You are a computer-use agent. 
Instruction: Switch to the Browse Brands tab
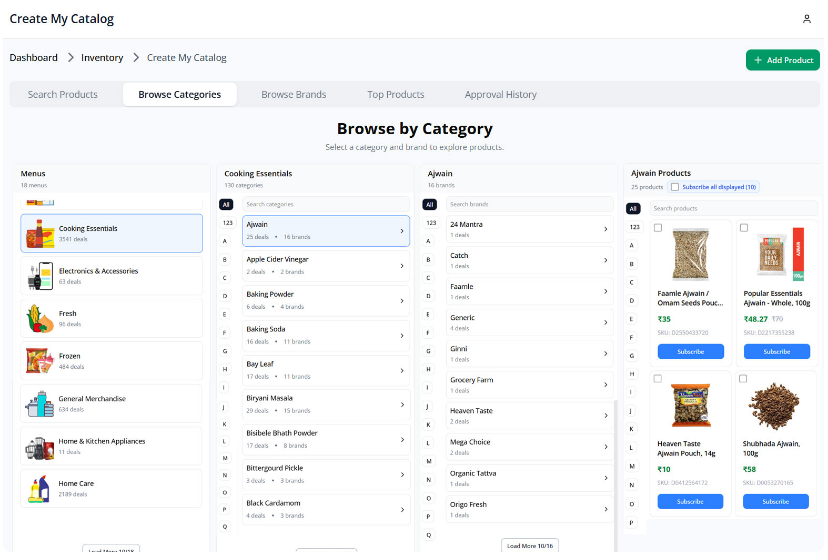293,95
